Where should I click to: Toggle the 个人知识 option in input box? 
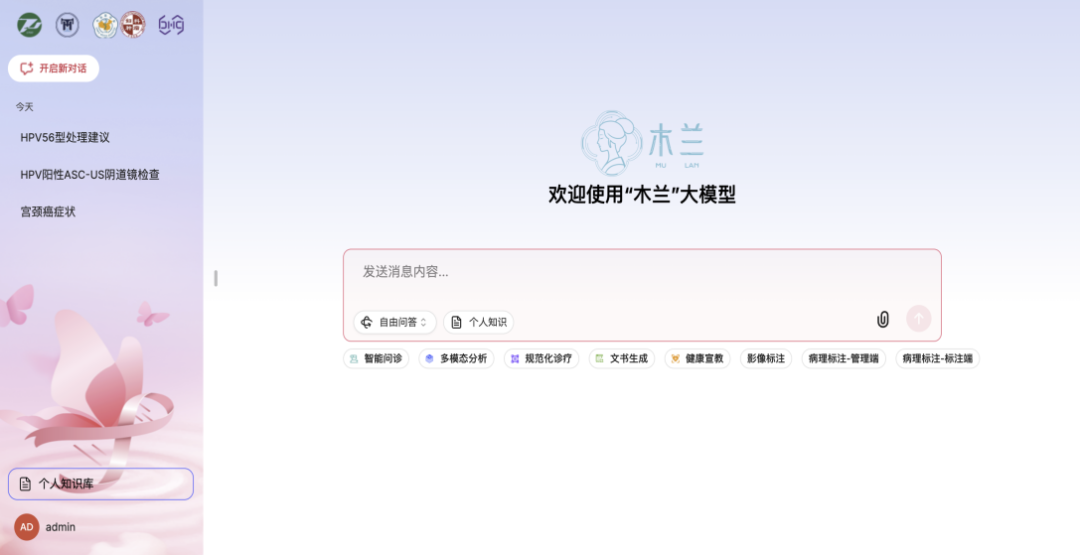click(x=479, y=322)
